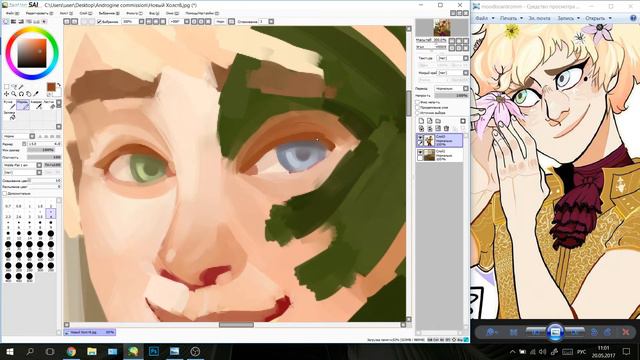Delete the image with red X in viewer
This screenshot has width=640, height=360.
[x=626, y=333]
